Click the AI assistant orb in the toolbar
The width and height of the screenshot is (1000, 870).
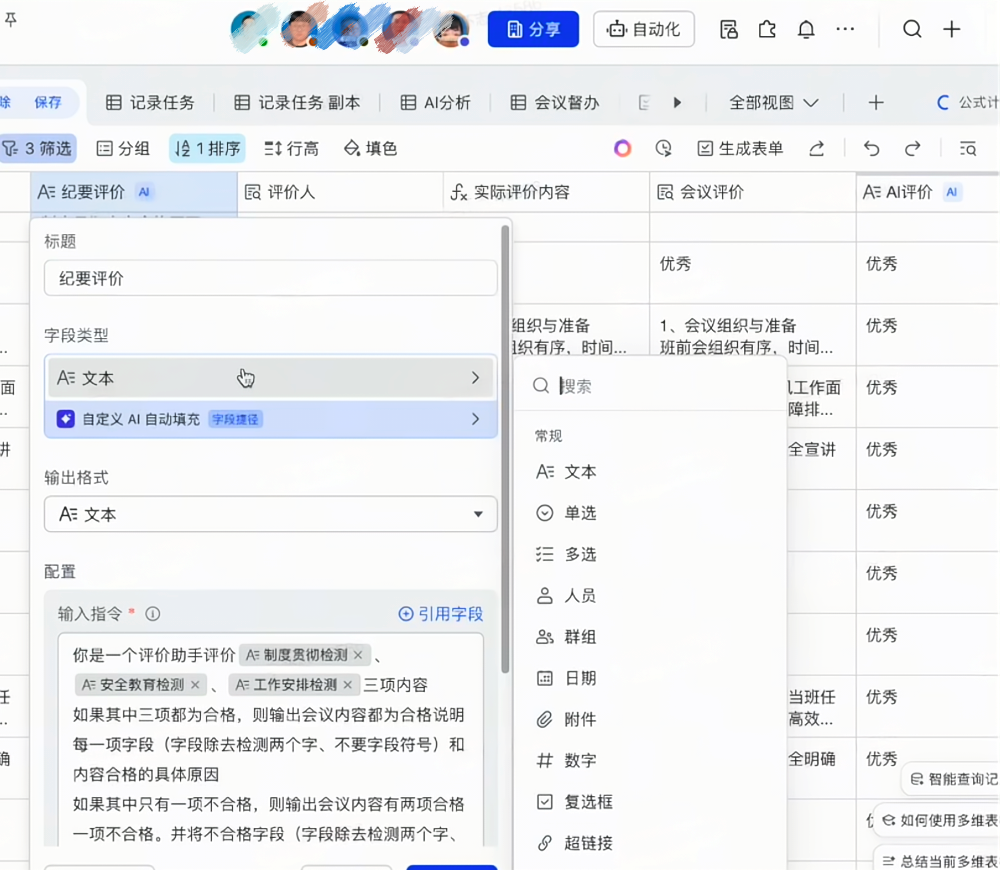(x=622, y=147)
